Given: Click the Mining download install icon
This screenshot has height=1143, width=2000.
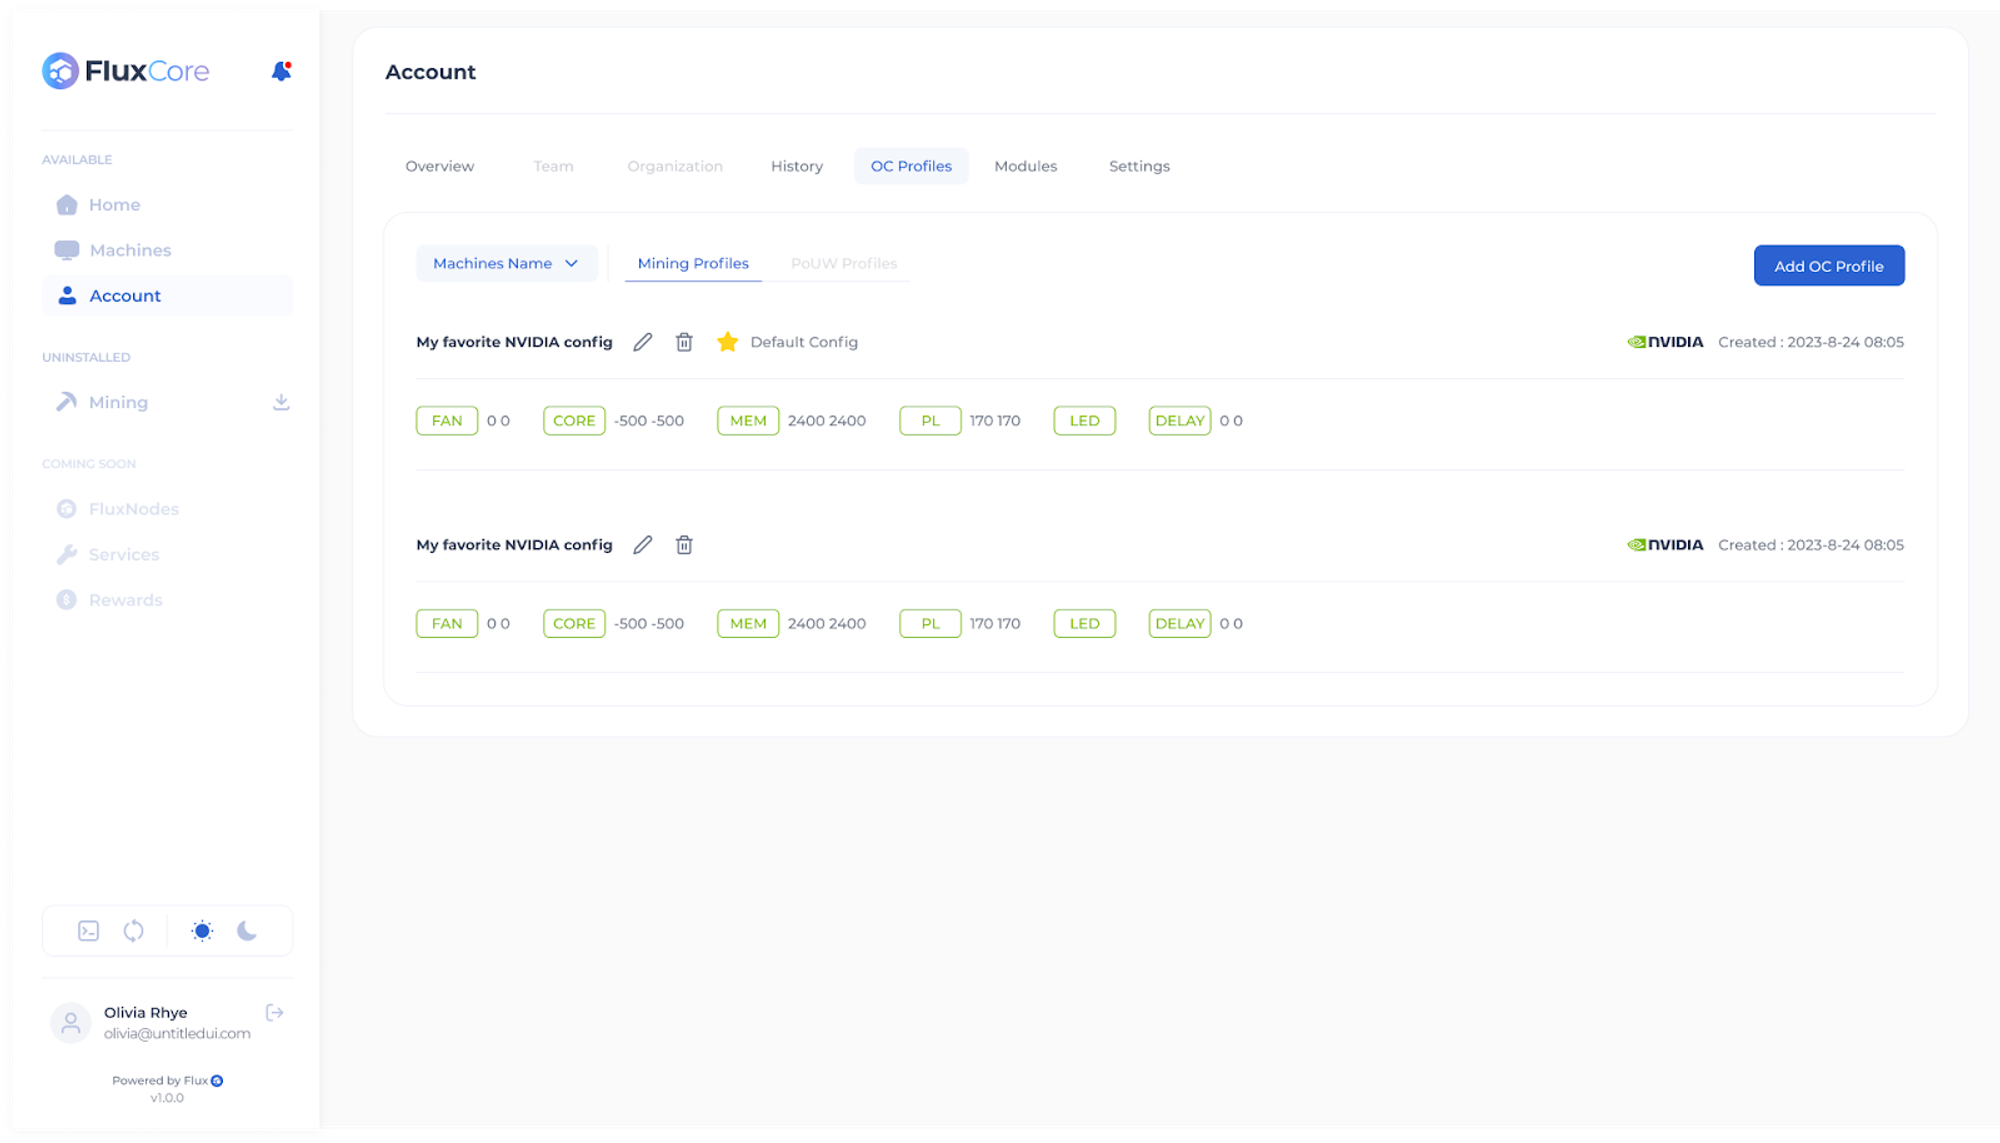Looking at the screenshot, I should pyautogui.click(x=281, y=402).
